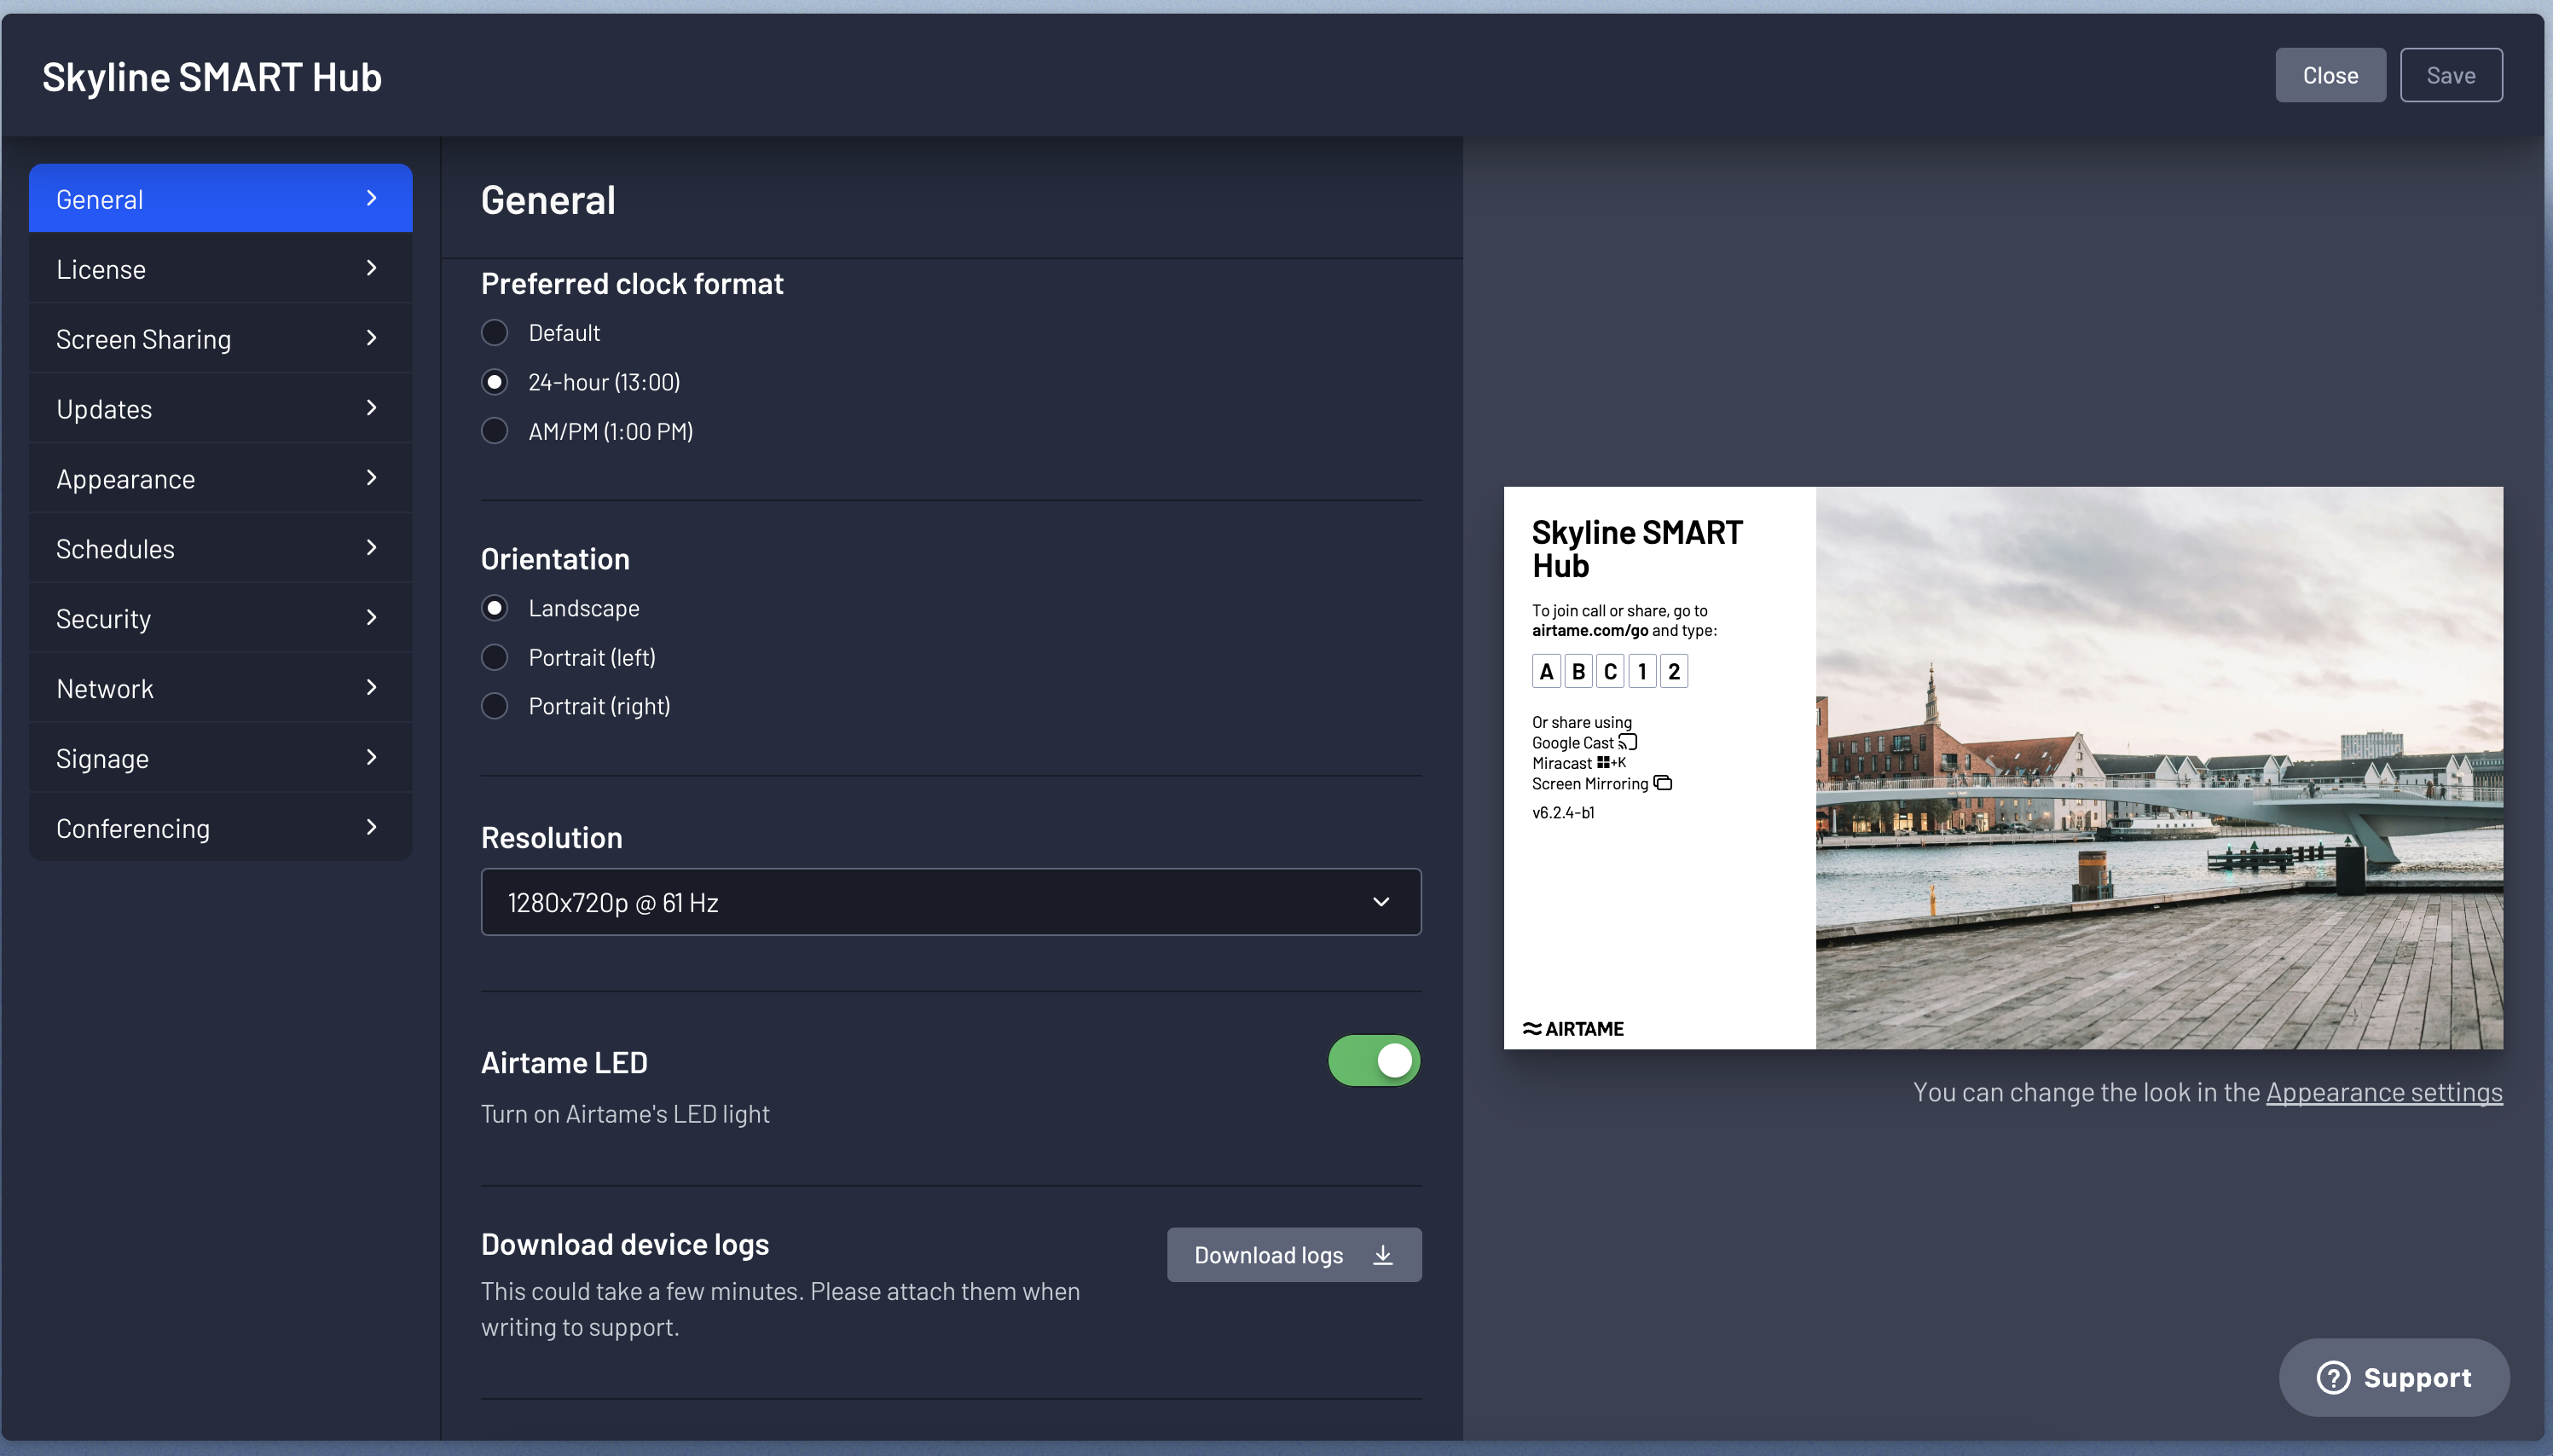The image size is (2553, 1456).
Task: Click the Download logs button
Action: (x=1294, y=1255)
